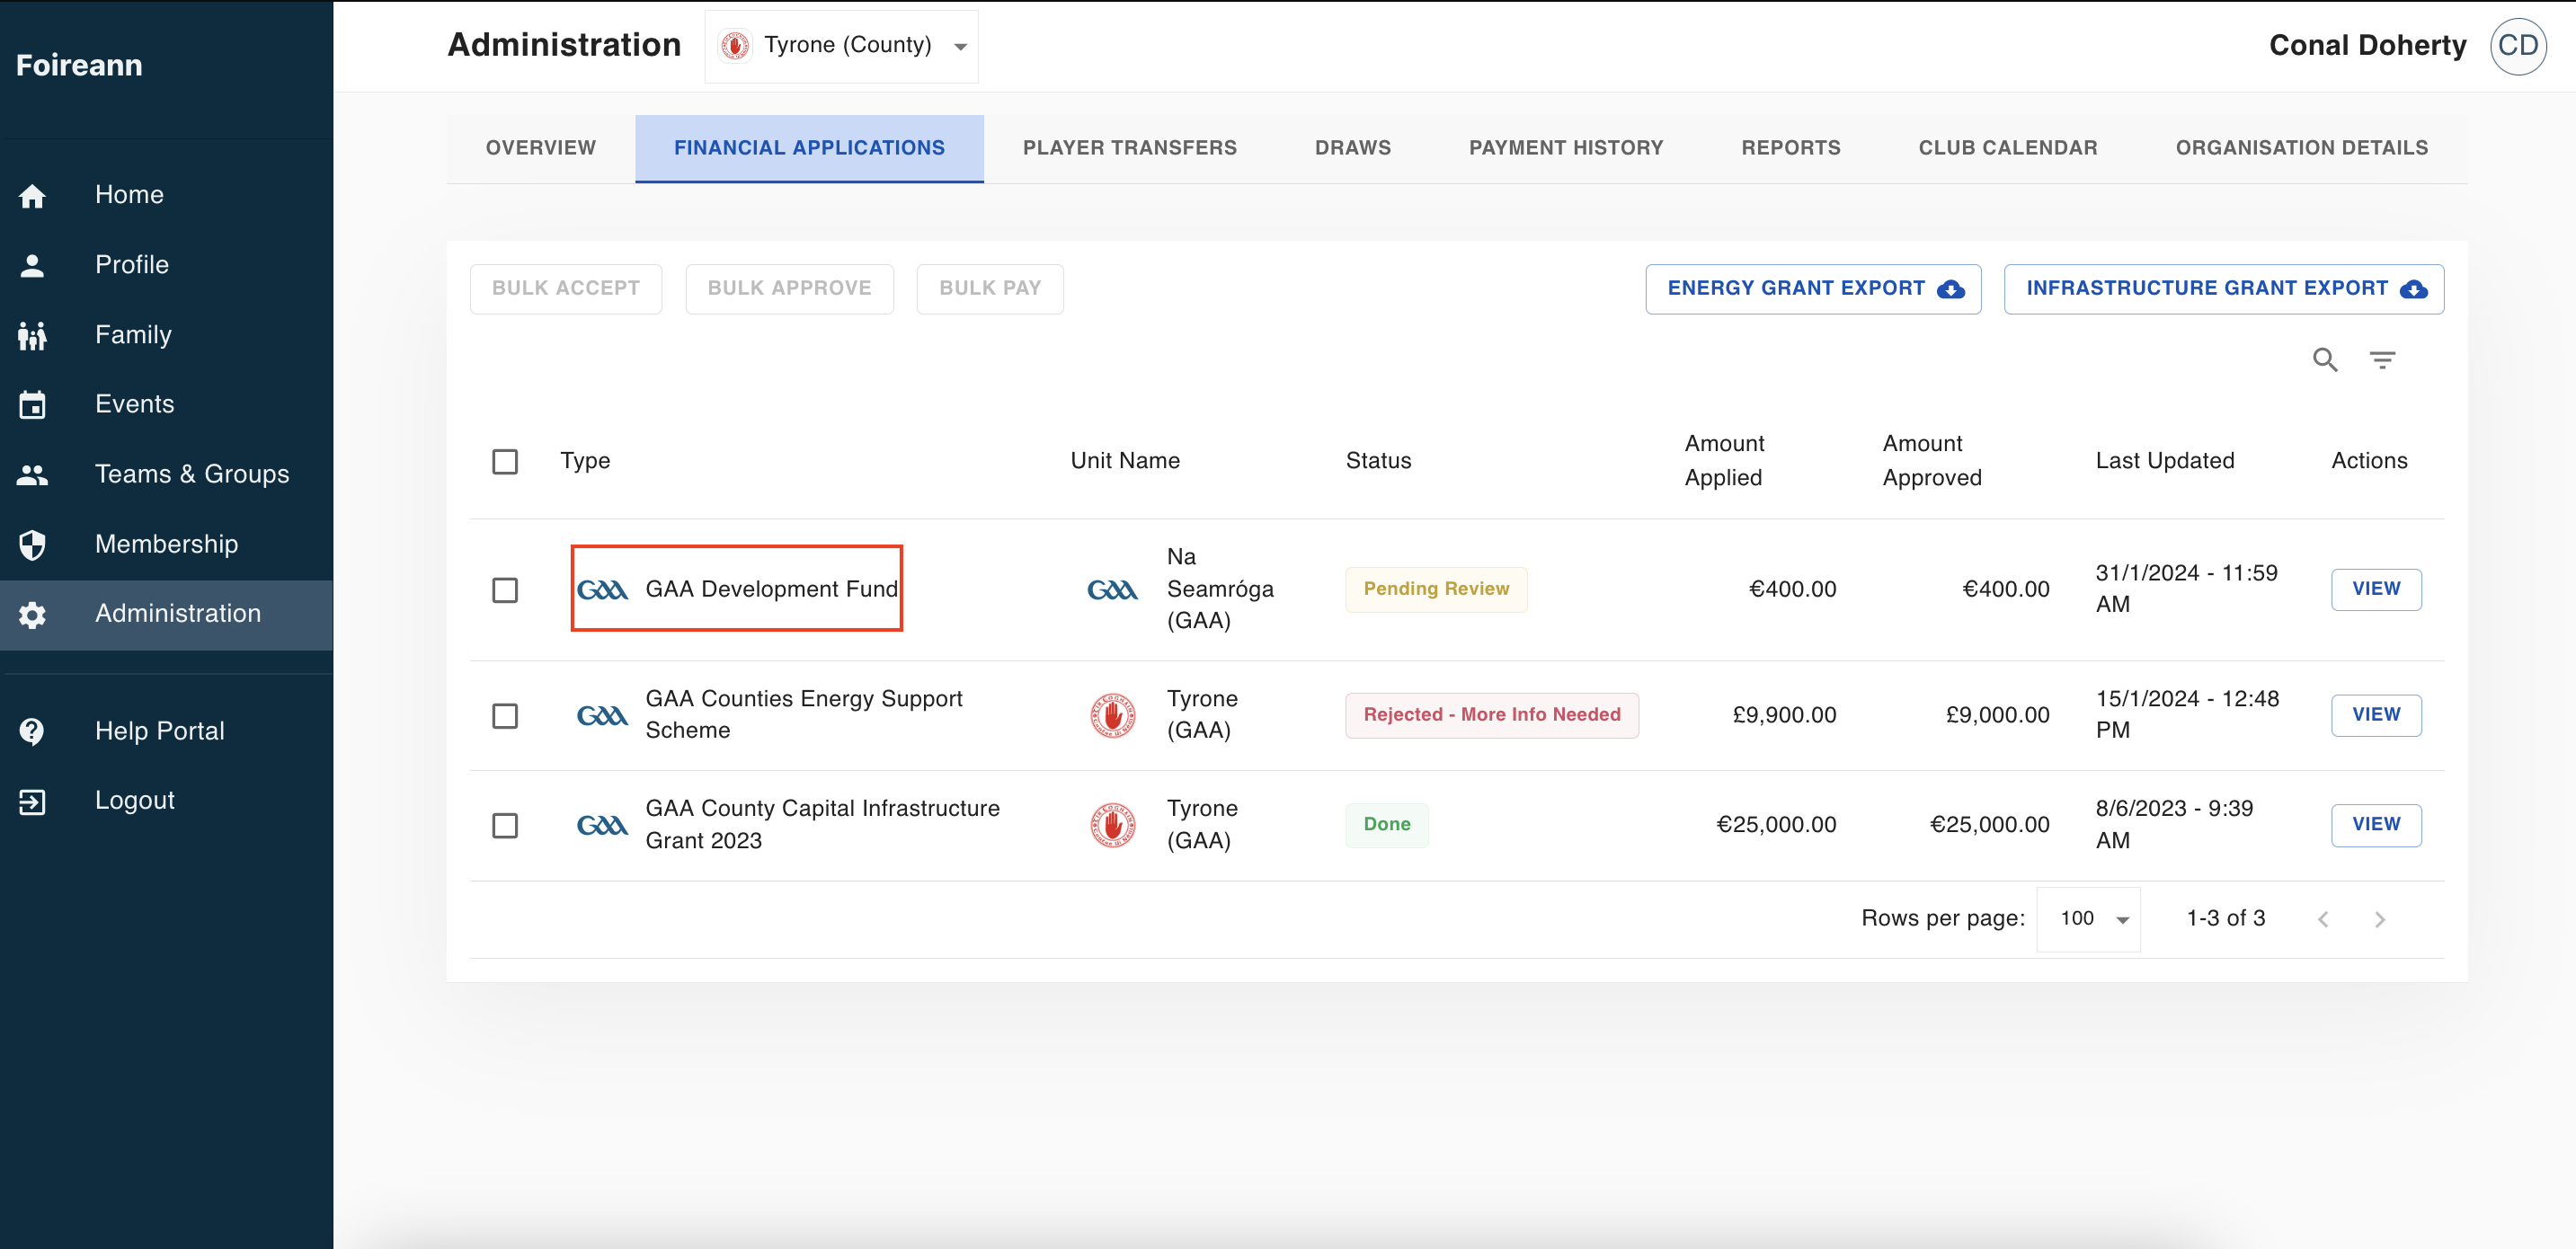The width and height of the screenshot is (2576, 1249).
Task: Click GAA logo beside GAA Development Fund
Action: coord(602,589)
